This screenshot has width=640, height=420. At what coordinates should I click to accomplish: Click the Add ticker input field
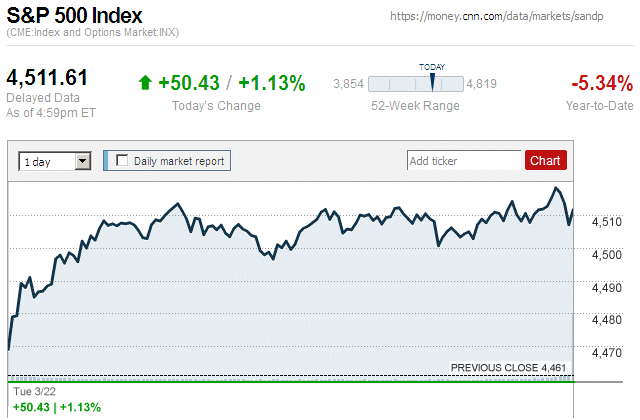pyautogui.click(x=464, y=160)
